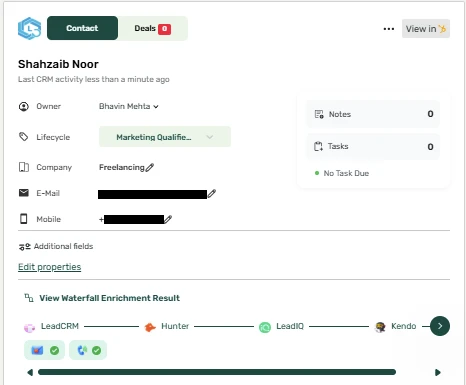Click the Additional fields label

[63, 246]
